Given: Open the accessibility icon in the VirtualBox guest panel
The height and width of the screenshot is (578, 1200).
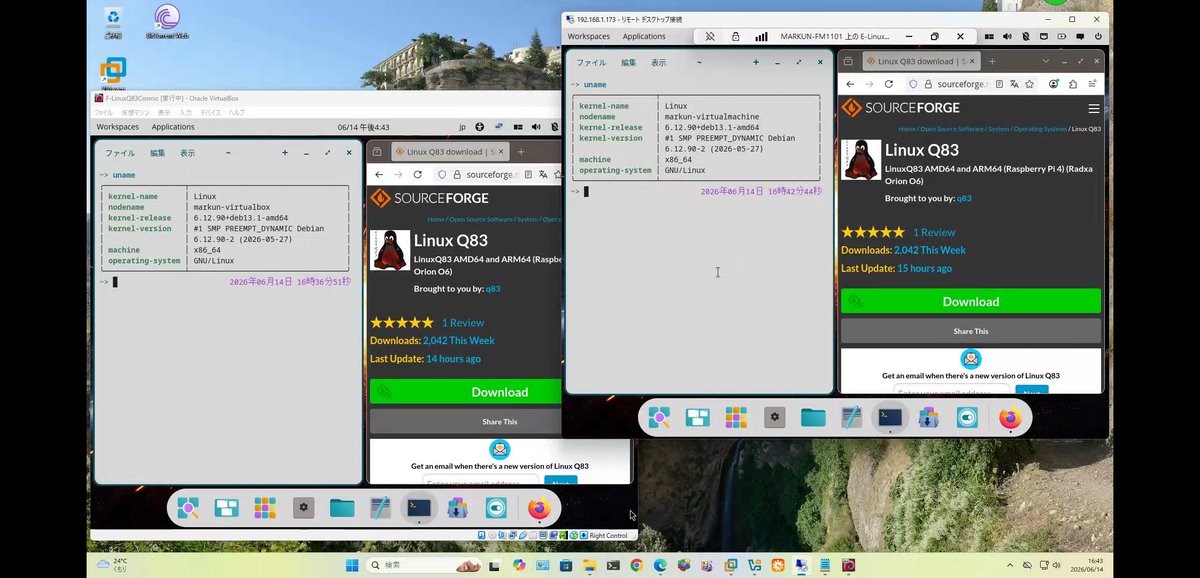Looking at the screenshot, I should pyautogui.click(x=480, y=127).
